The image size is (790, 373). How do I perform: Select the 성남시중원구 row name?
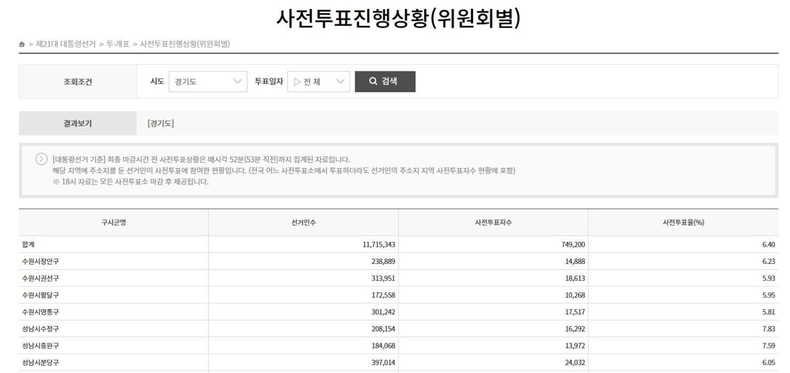pos(40,346)
